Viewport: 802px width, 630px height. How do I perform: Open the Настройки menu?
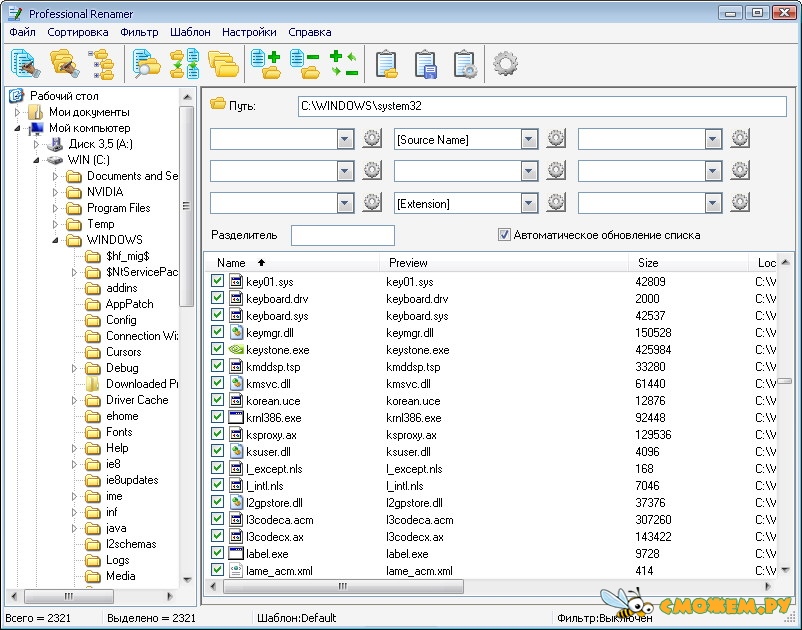(x=249, y=32)
